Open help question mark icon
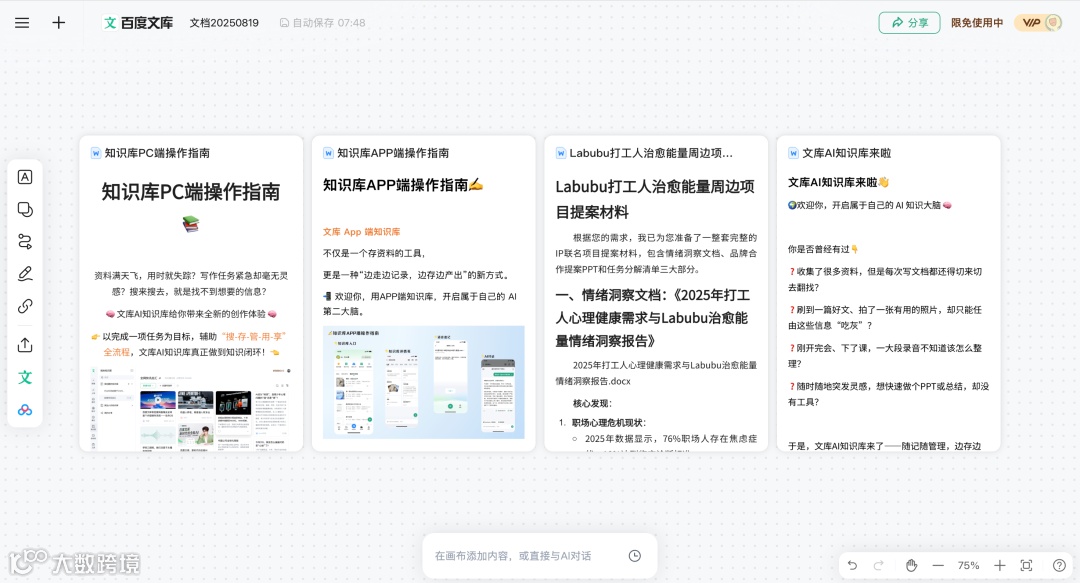 [1059, 565]
